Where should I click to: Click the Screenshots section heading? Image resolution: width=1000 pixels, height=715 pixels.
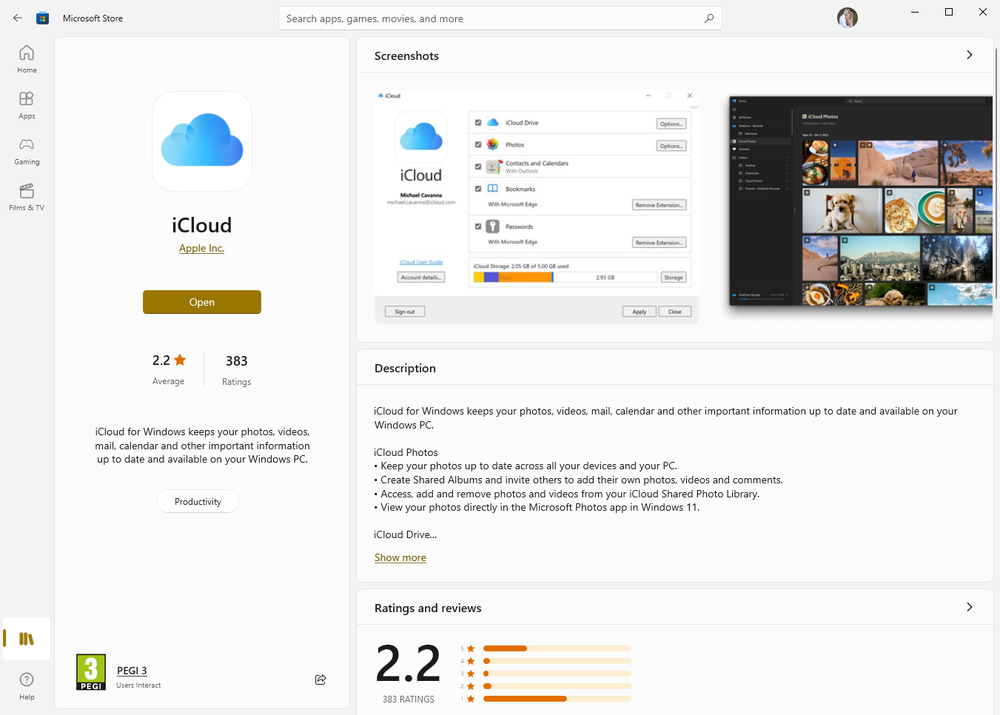[406, 55]
